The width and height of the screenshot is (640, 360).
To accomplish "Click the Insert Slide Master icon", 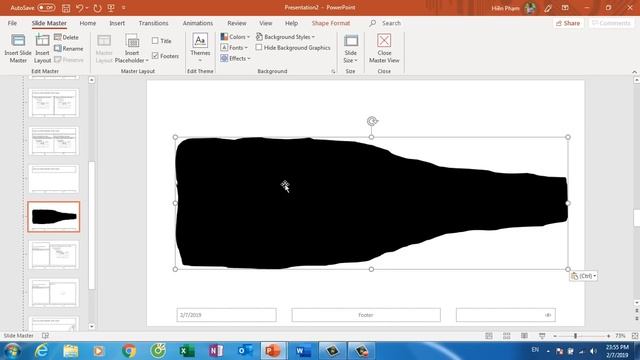I will (x=18, y=49).
